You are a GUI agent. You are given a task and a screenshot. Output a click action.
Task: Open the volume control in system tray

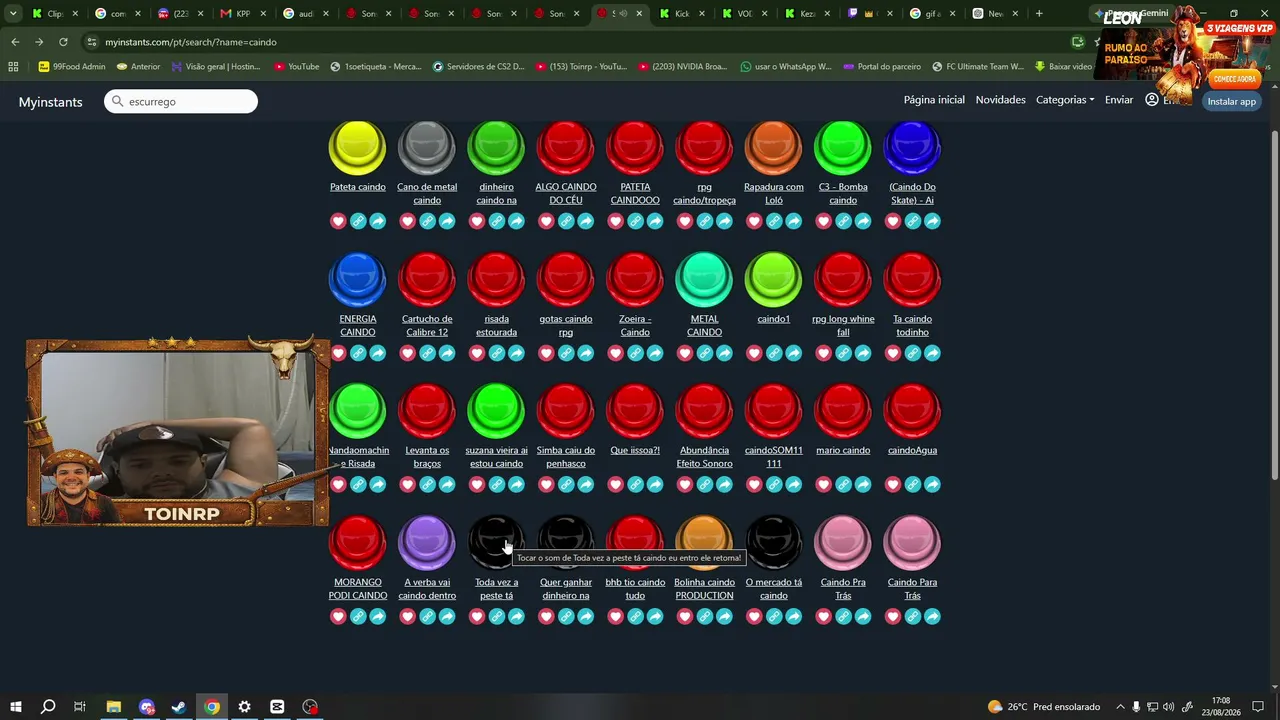1168,707
